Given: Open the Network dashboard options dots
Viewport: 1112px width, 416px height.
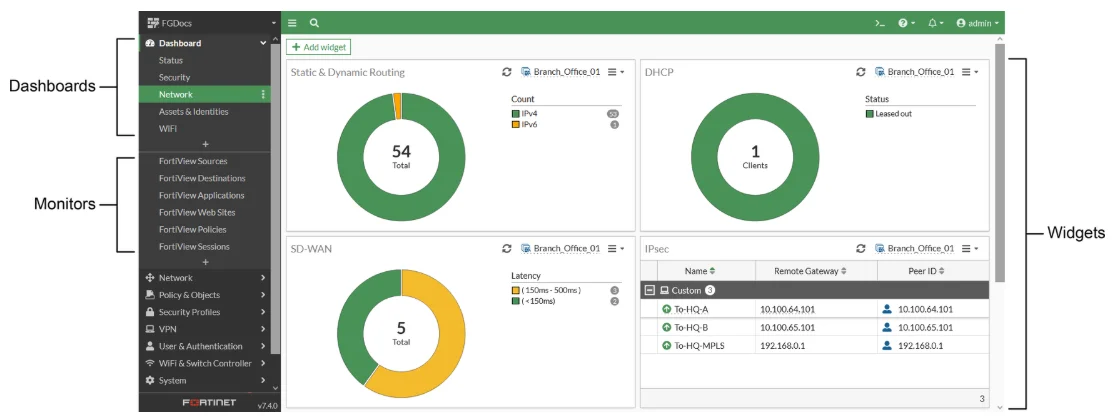Looking at the screenshot, I should point(263,94).
